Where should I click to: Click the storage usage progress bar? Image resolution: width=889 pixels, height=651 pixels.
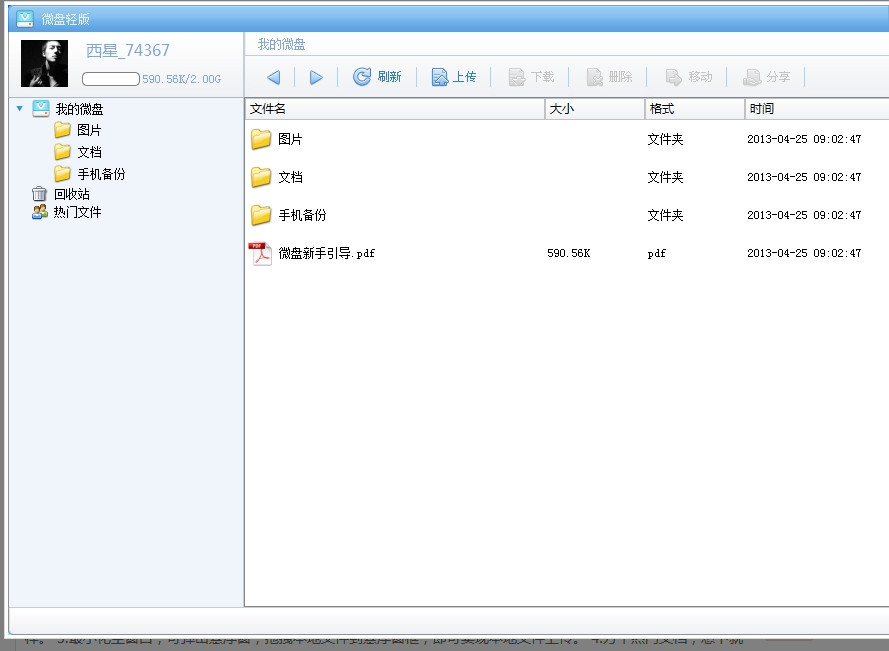coord(111,79)
